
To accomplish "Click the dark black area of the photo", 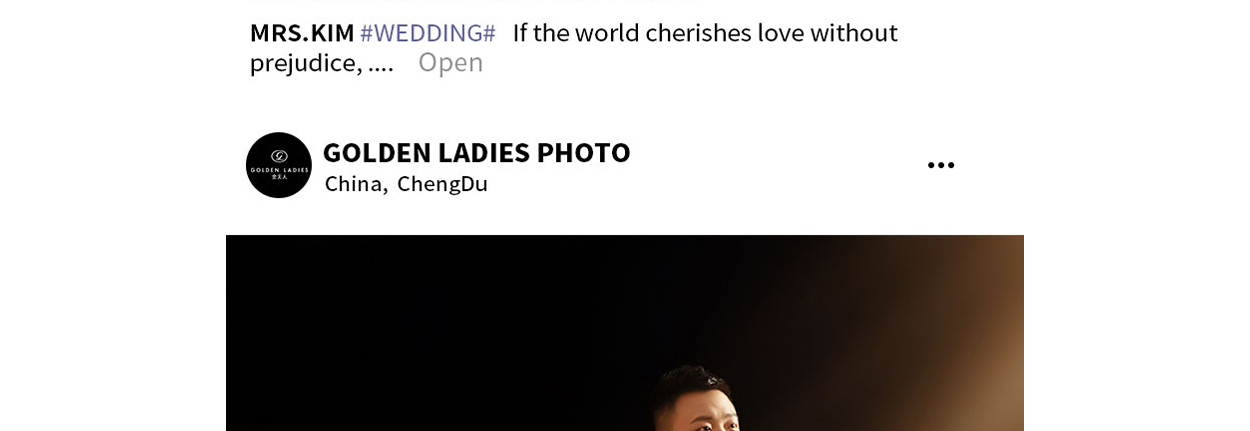I will [400, 330].
